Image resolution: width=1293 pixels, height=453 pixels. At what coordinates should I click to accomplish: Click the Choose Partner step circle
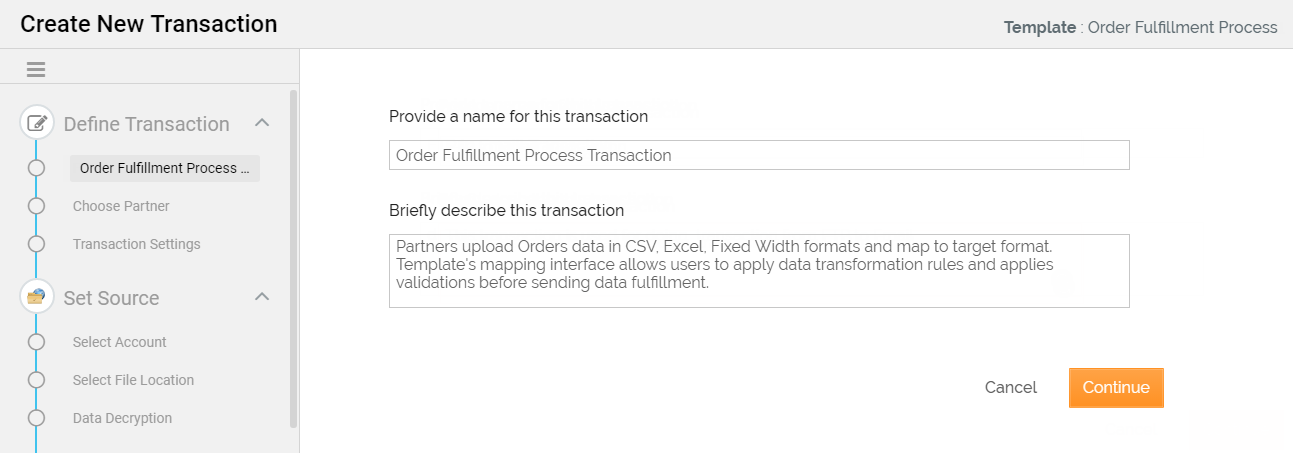[37, 206]
